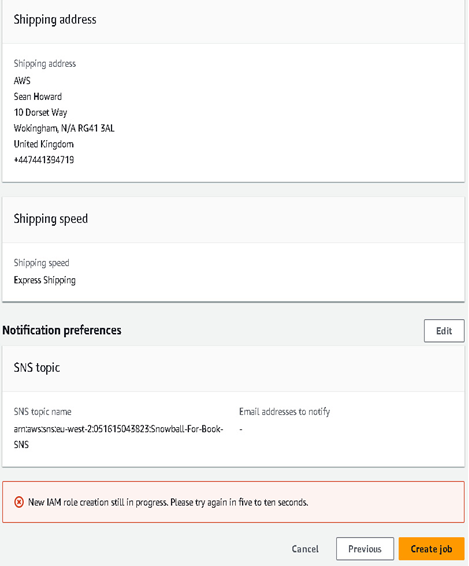The image size is (469, 566).
Task: Click the Email addresses to notify label
Action: (285, 412)
